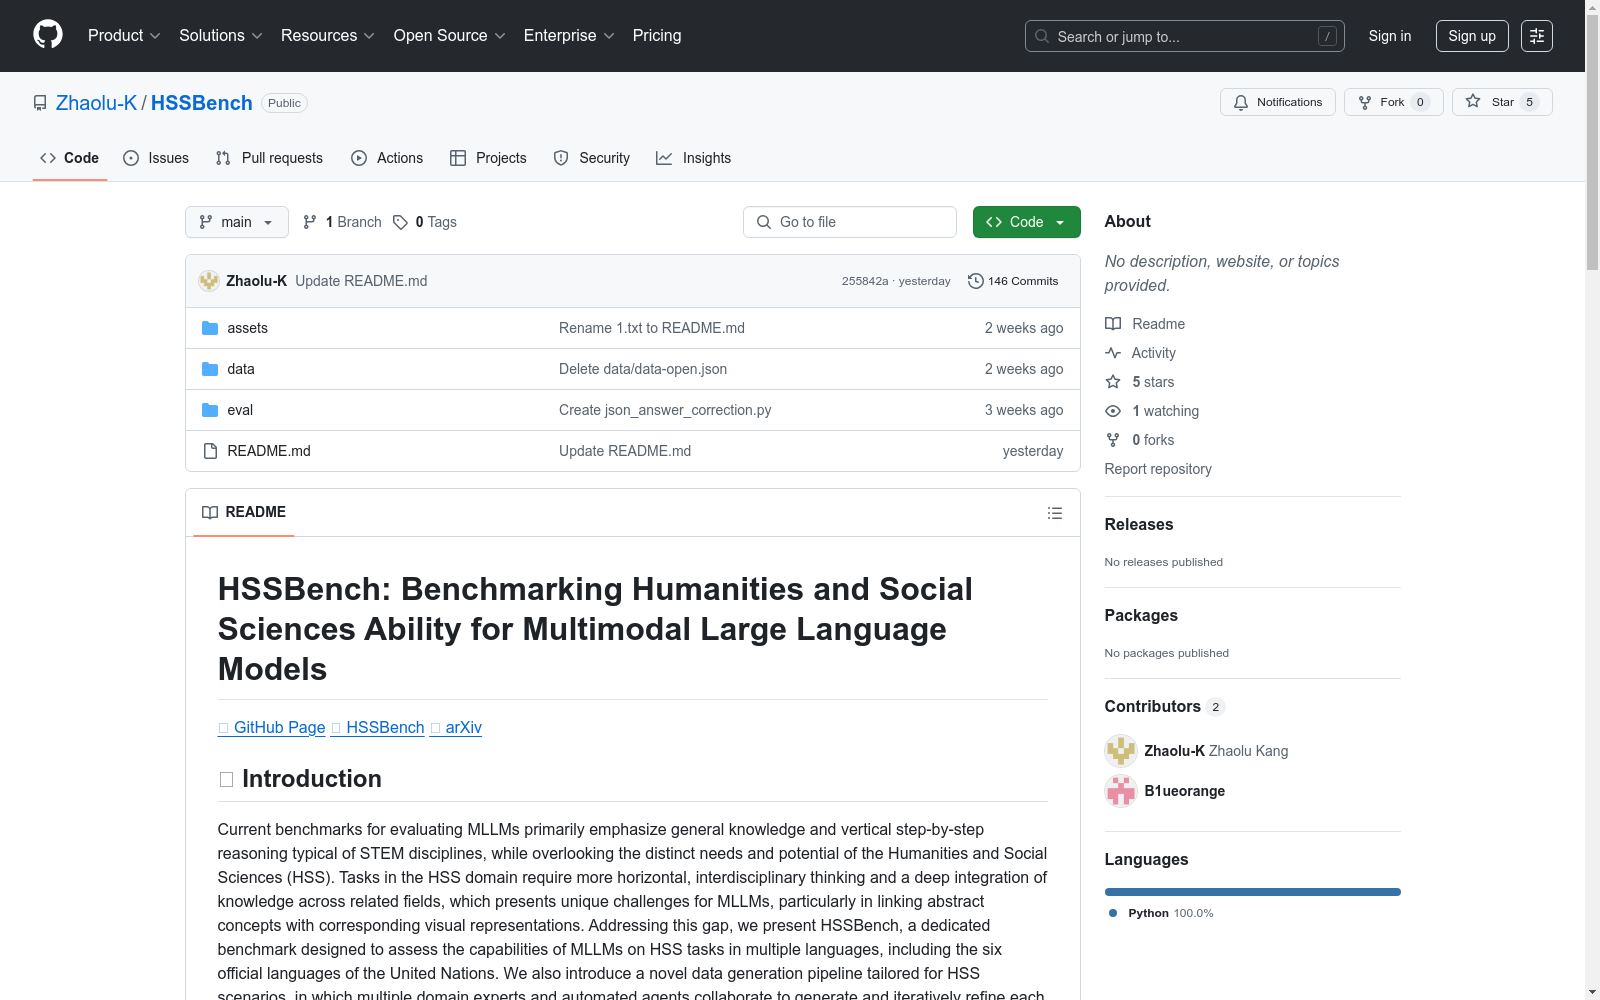The width and height of the screenshot is (1600, 1000).
Task: Click the Search or jump to field
Action: pos(1185,36)
